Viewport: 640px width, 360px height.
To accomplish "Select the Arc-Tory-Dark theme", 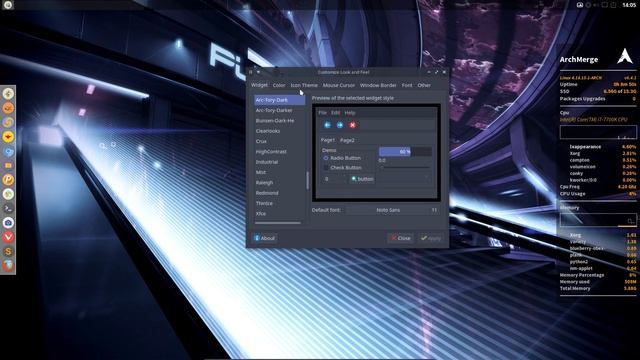I will pyautogui.click(x=280, y=100).
